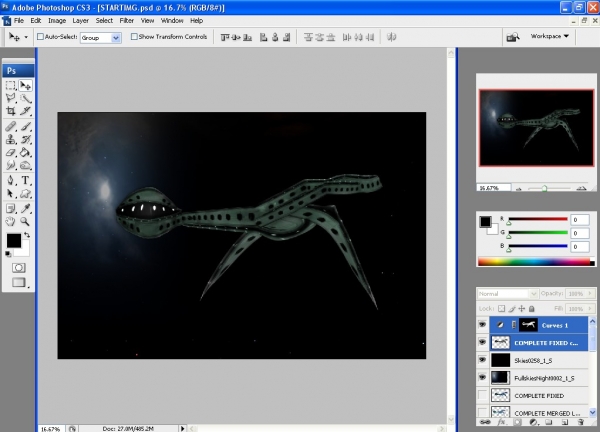The image size is (600, 432).
Task: Select the Magic Wand tool
Action: pyautogui.click(x=25, y=98)
